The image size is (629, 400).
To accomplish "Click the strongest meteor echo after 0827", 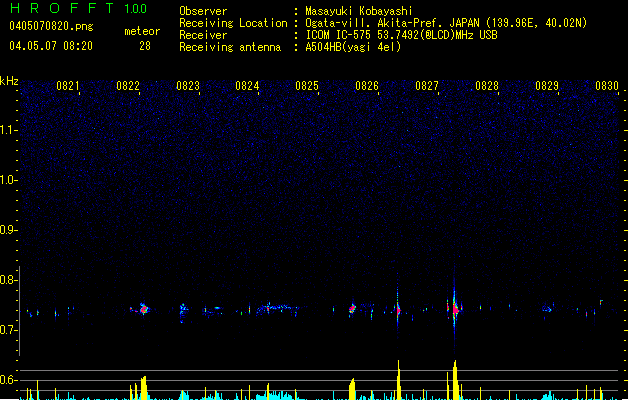I will (x=455, y=309).
